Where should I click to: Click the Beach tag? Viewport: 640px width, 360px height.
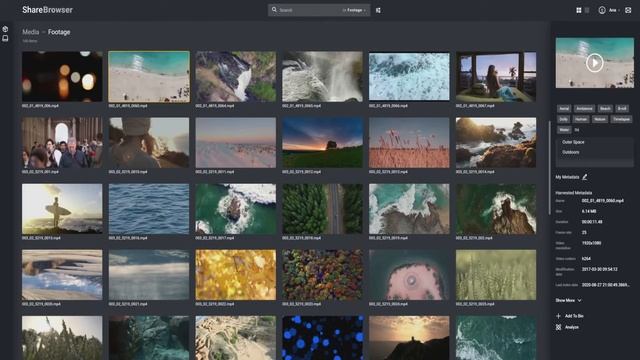pos(605,109)
